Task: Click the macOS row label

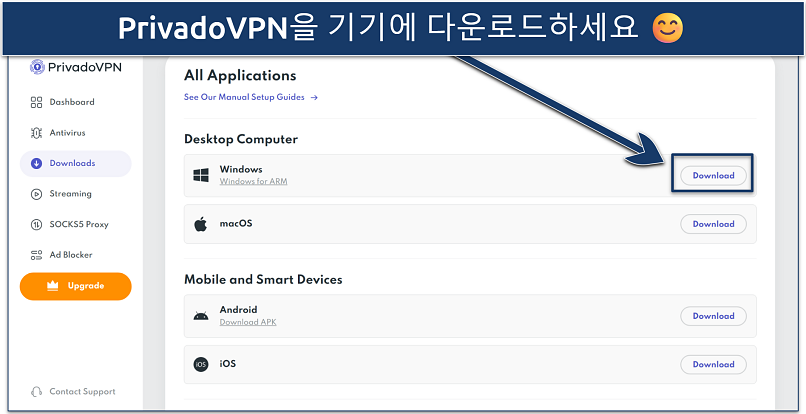Action: 236,224
